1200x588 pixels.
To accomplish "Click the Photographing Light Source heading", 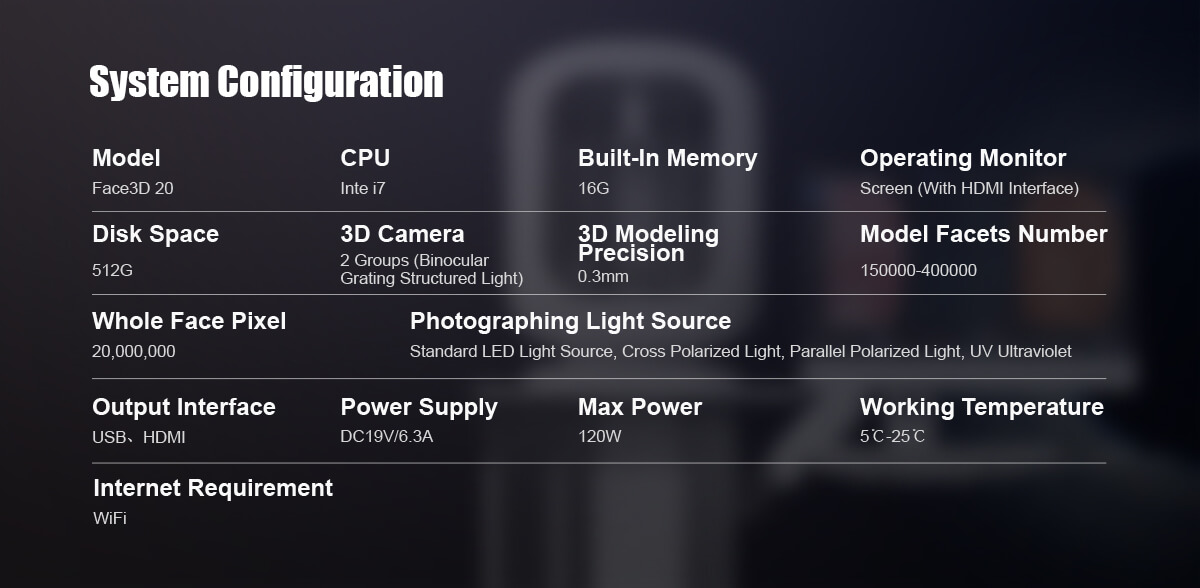I will coord(570,321).
